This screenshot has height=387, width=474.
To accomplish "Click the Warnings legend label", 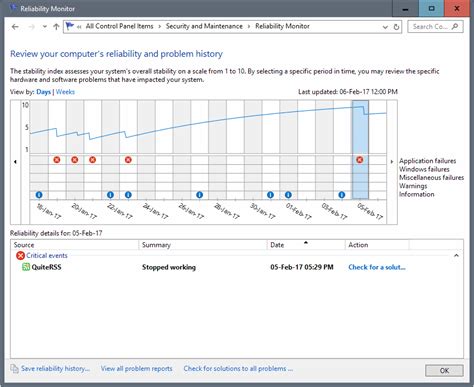I will coord(413,186).
